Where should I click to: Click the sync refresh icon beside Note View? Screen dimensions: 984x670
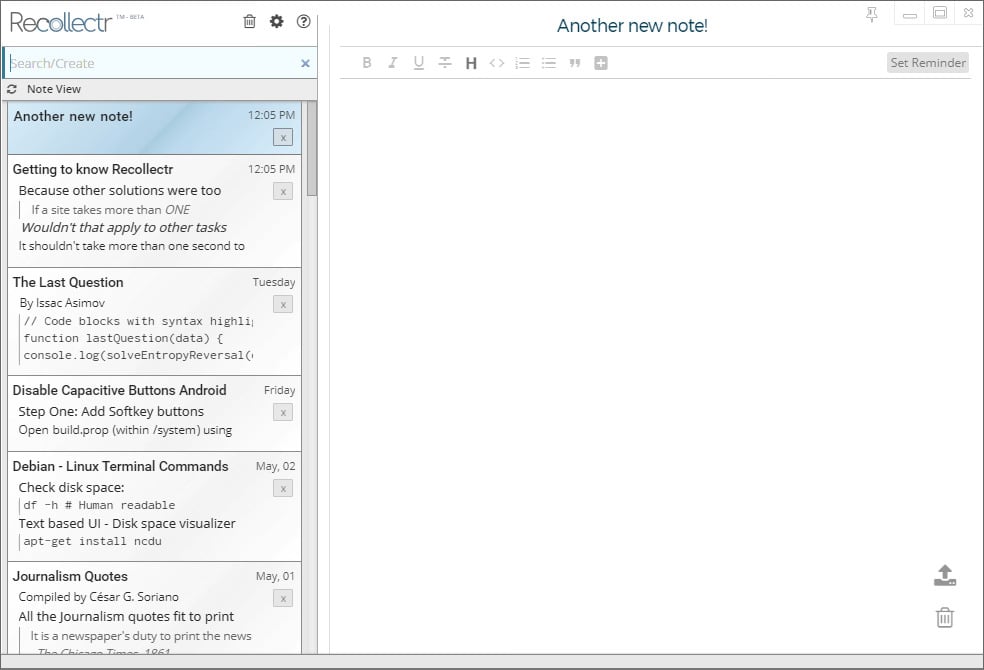point(12,89)
